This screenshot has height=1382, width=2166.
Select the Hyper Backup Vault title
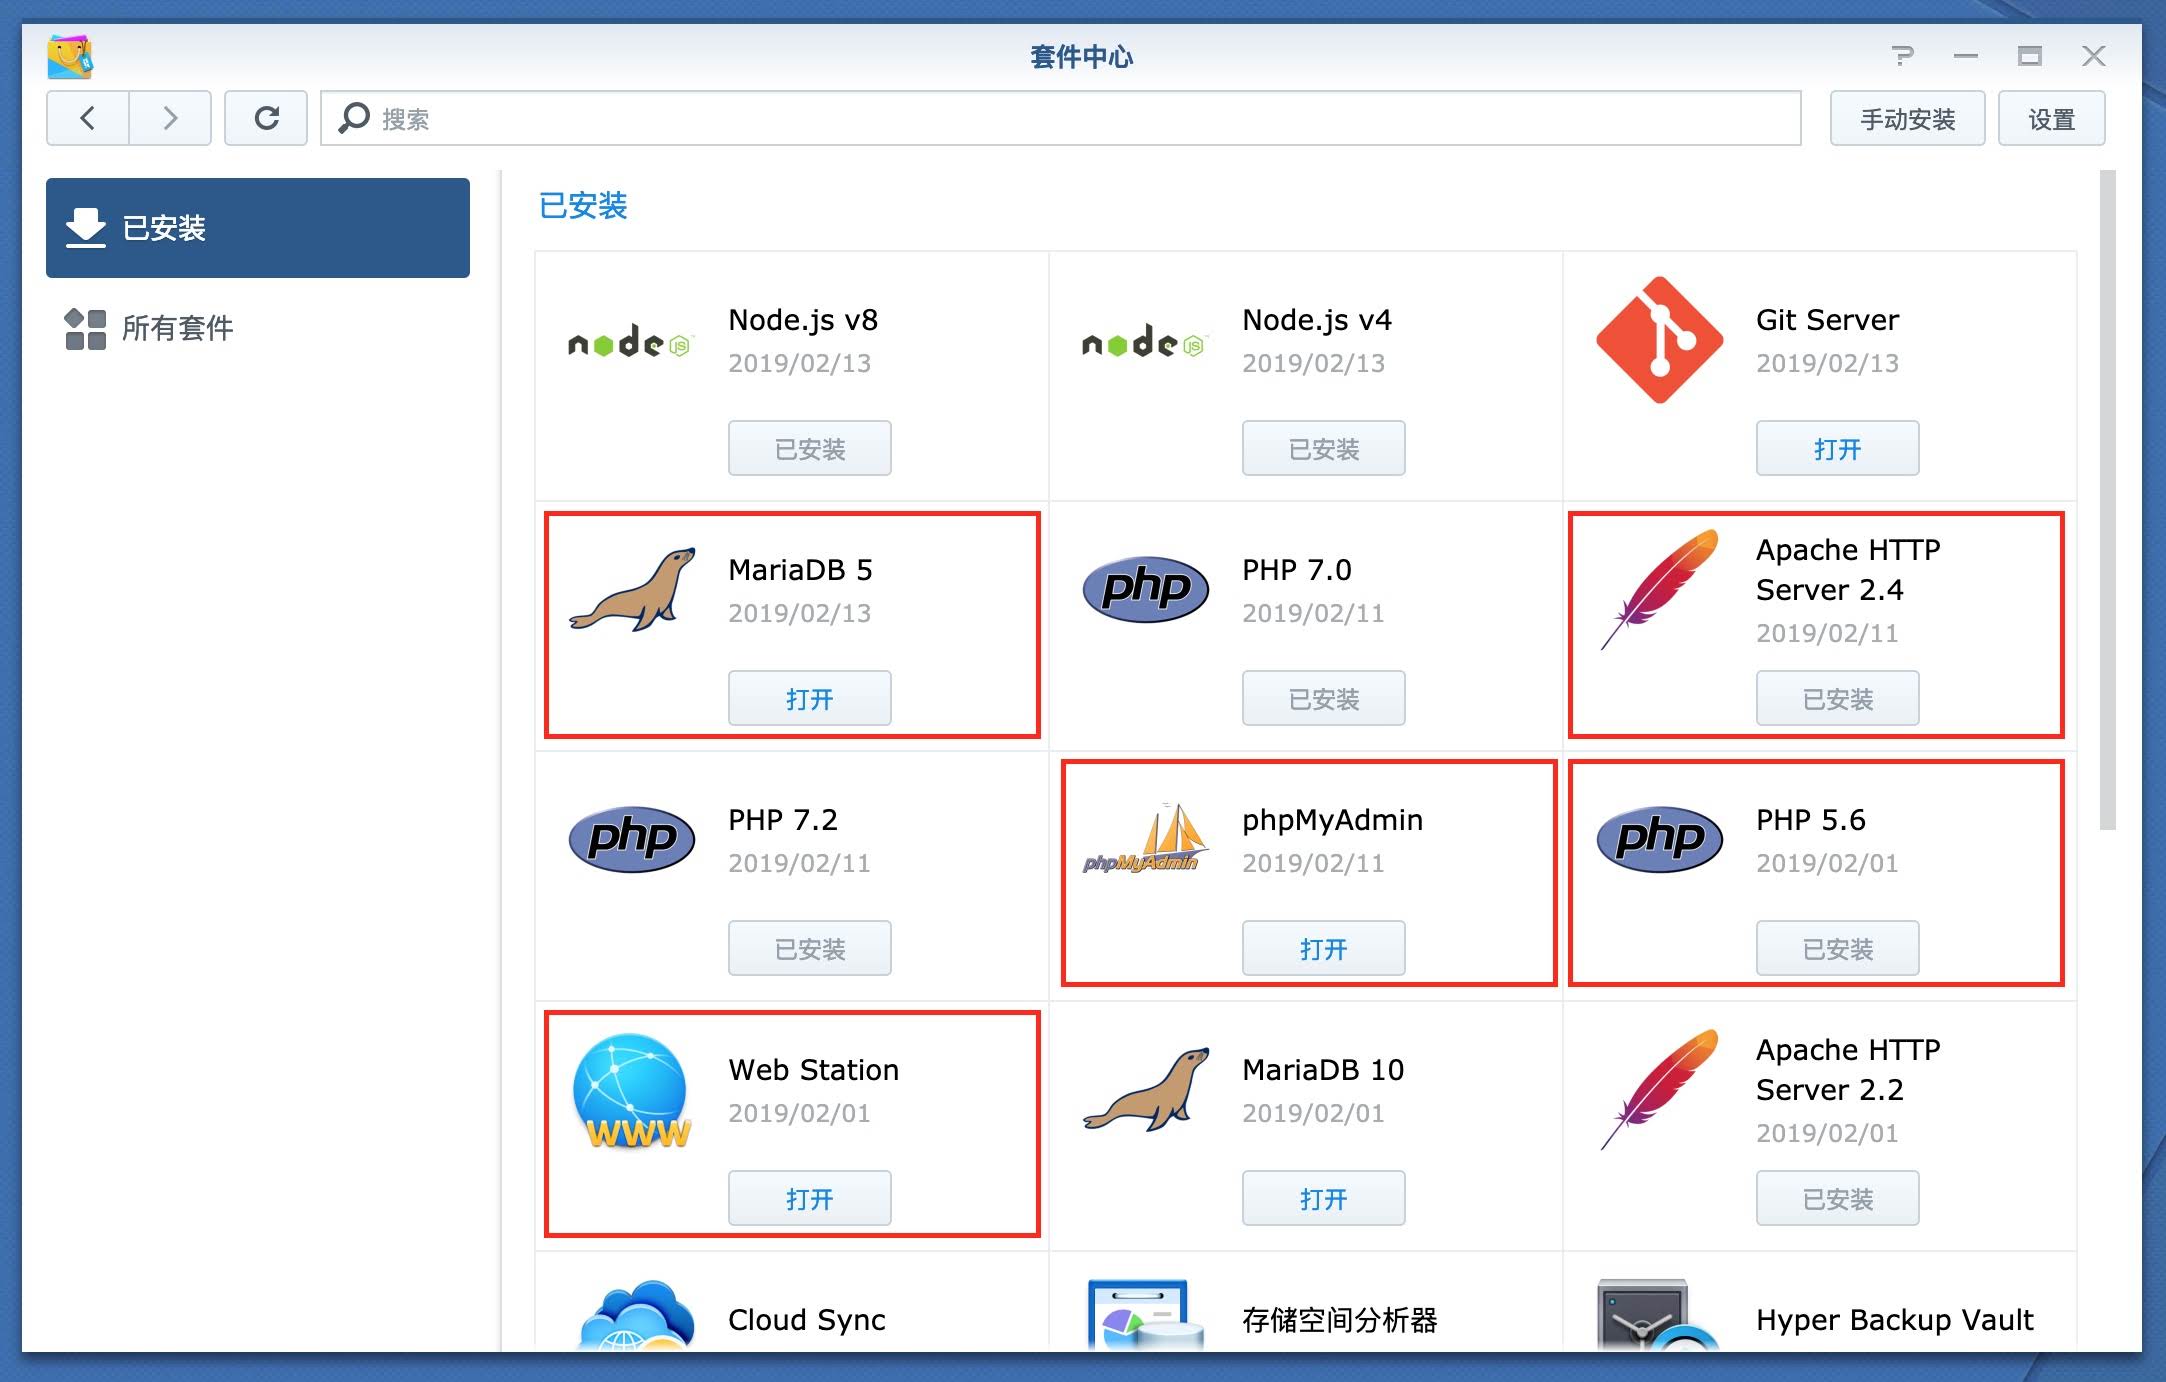1895,1320
